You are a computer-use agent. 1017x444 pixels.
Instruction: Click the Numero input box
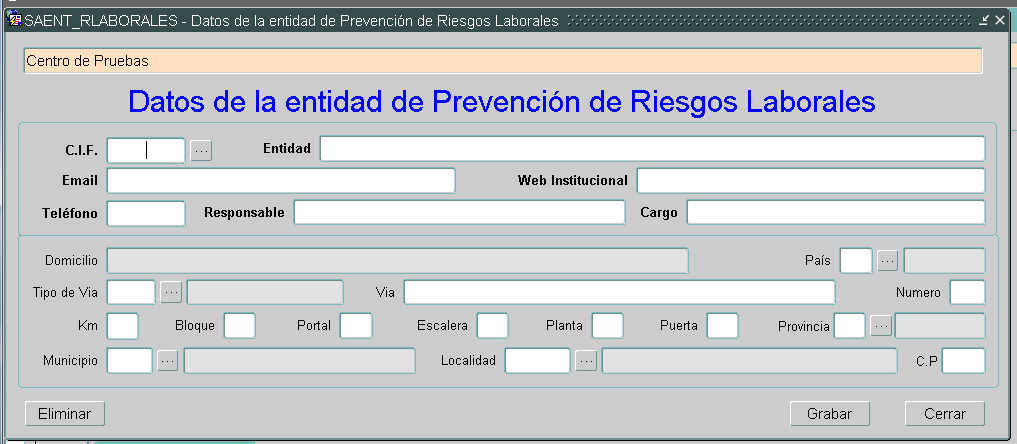(x=967, y=292)
